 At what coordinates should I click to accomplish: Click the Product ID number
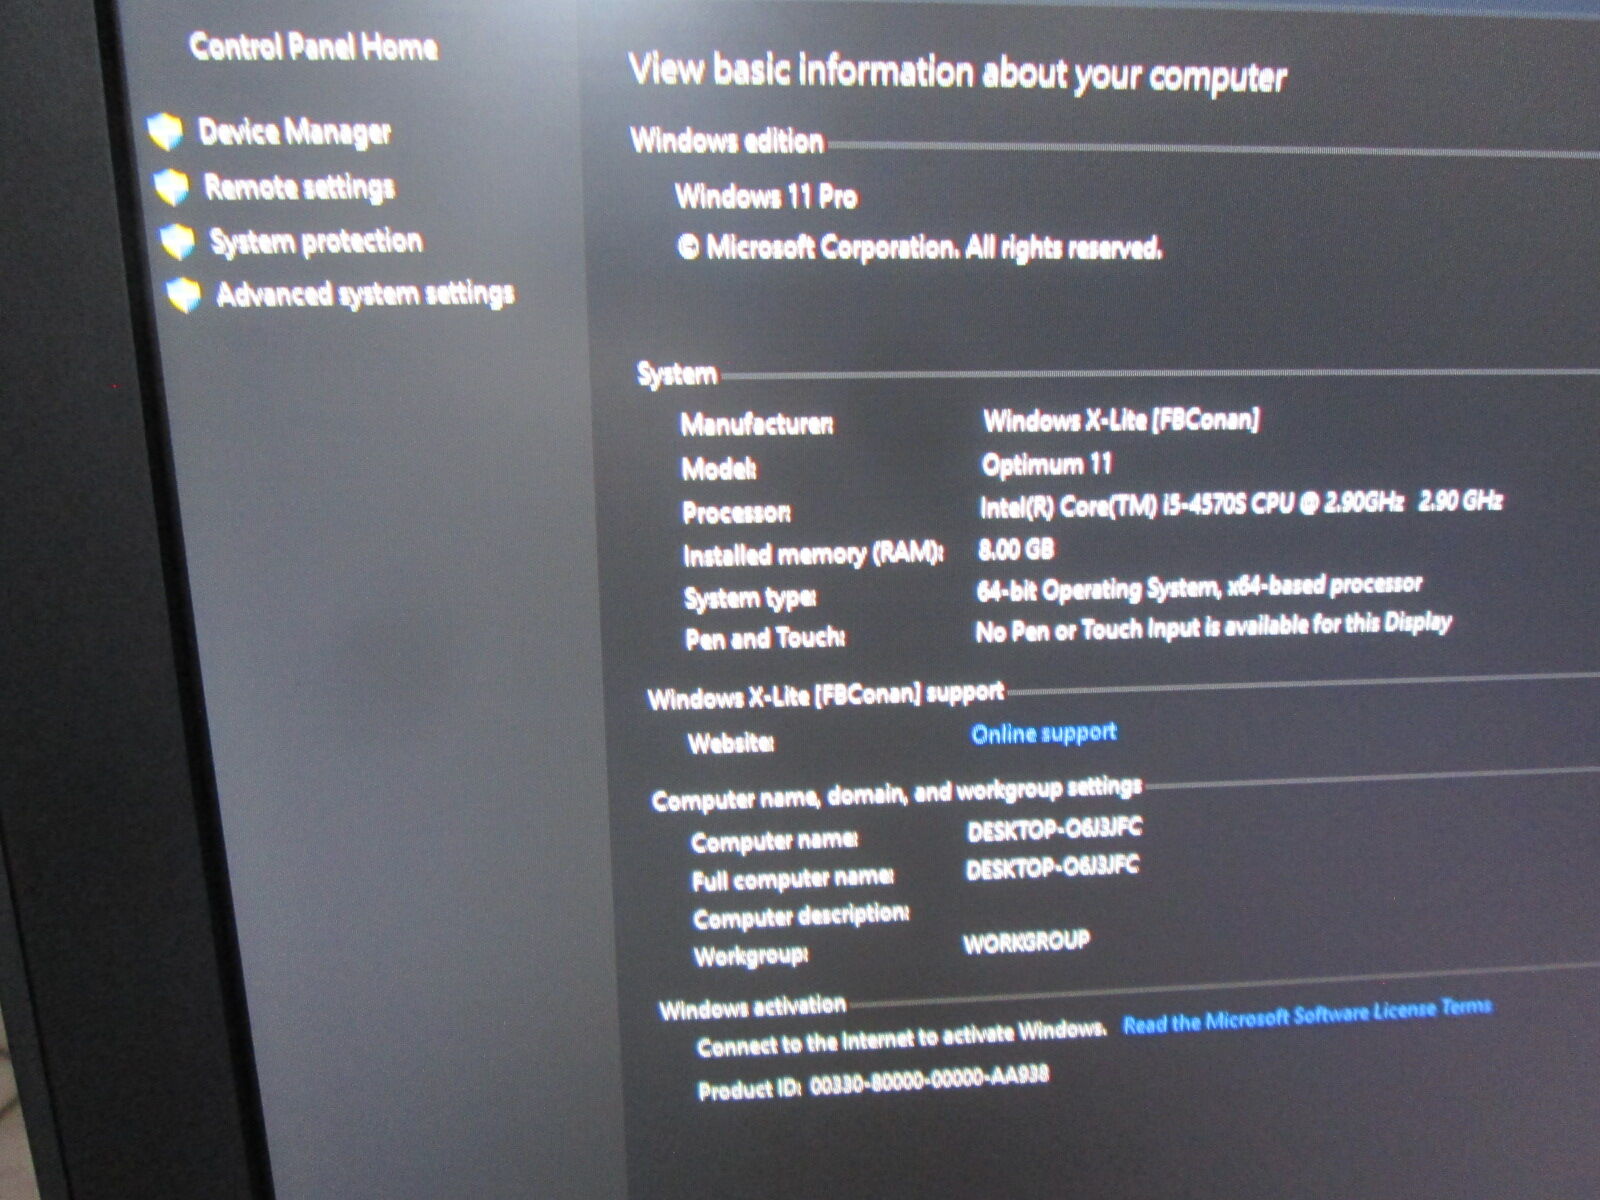coord(928,1080)
